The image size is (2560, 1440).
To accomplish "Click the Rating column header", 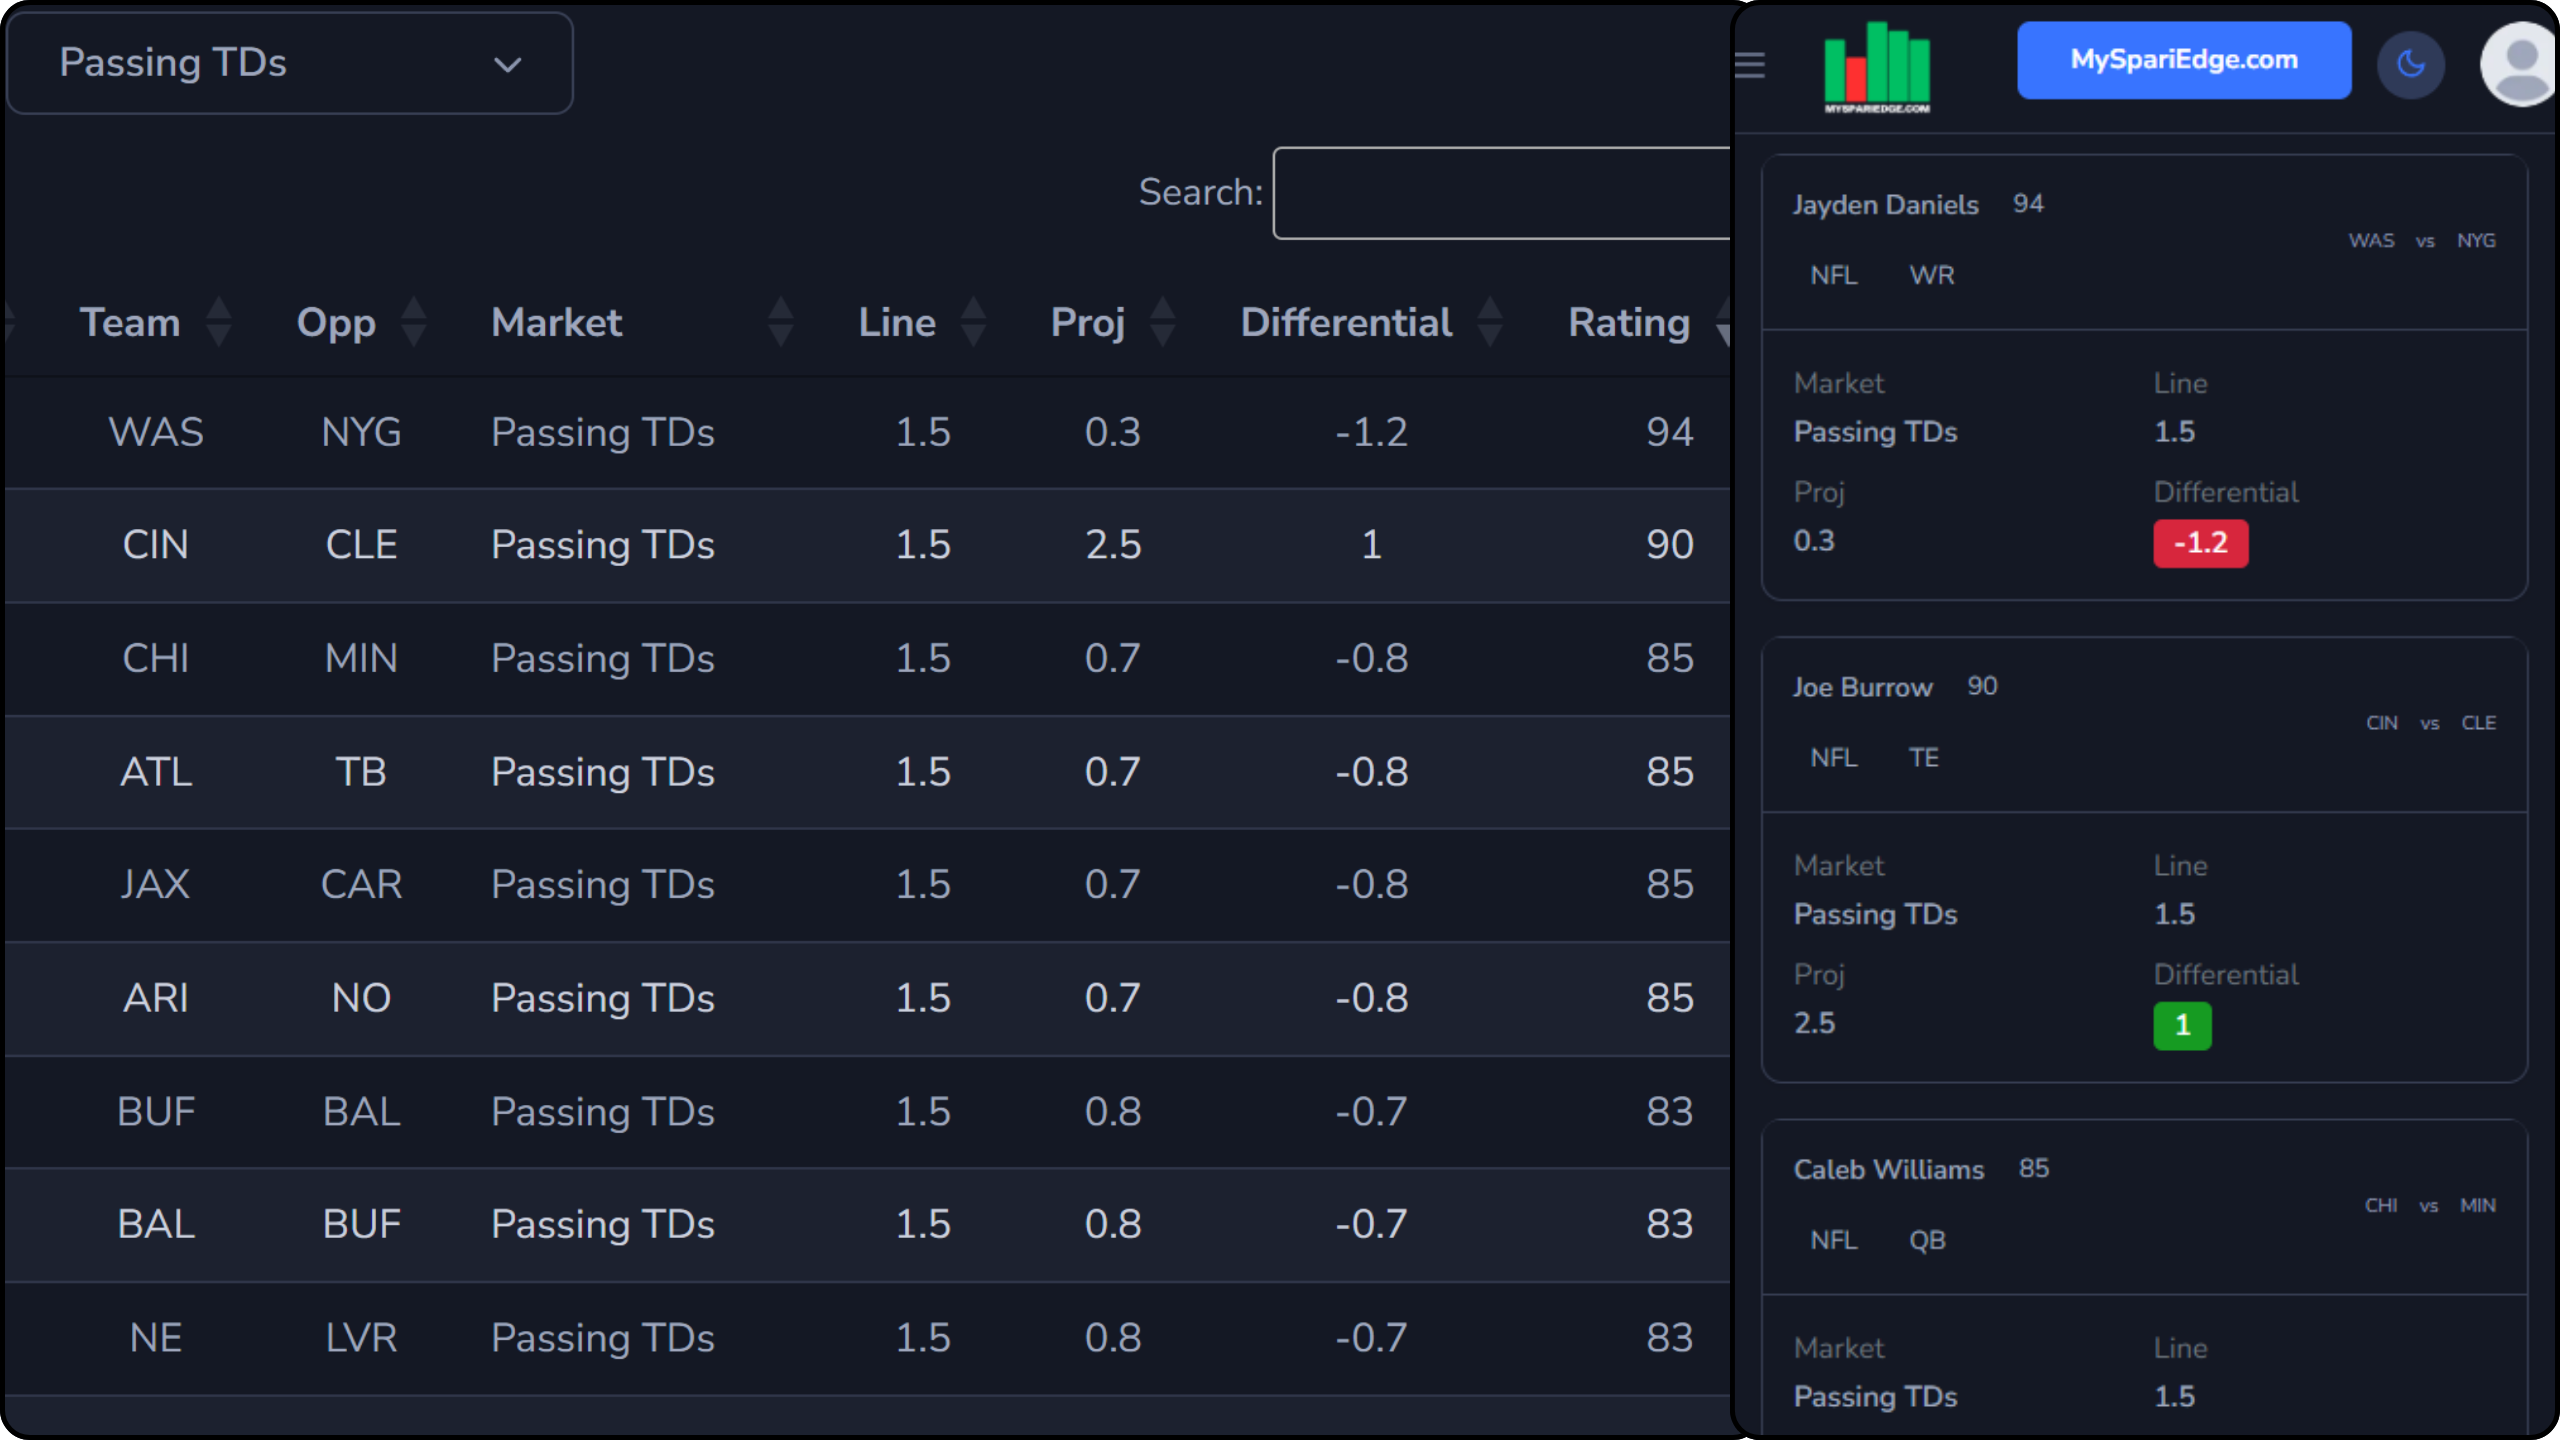I will pos(1629,322).
